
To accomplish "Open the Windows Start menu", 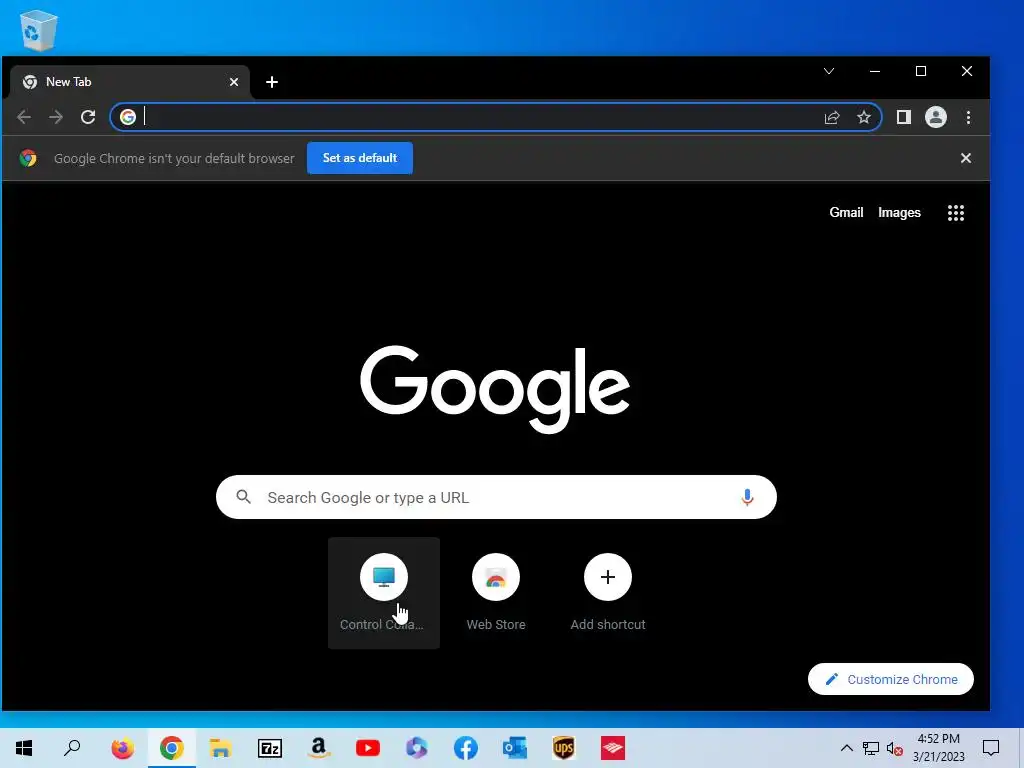I will pos(24,748).
